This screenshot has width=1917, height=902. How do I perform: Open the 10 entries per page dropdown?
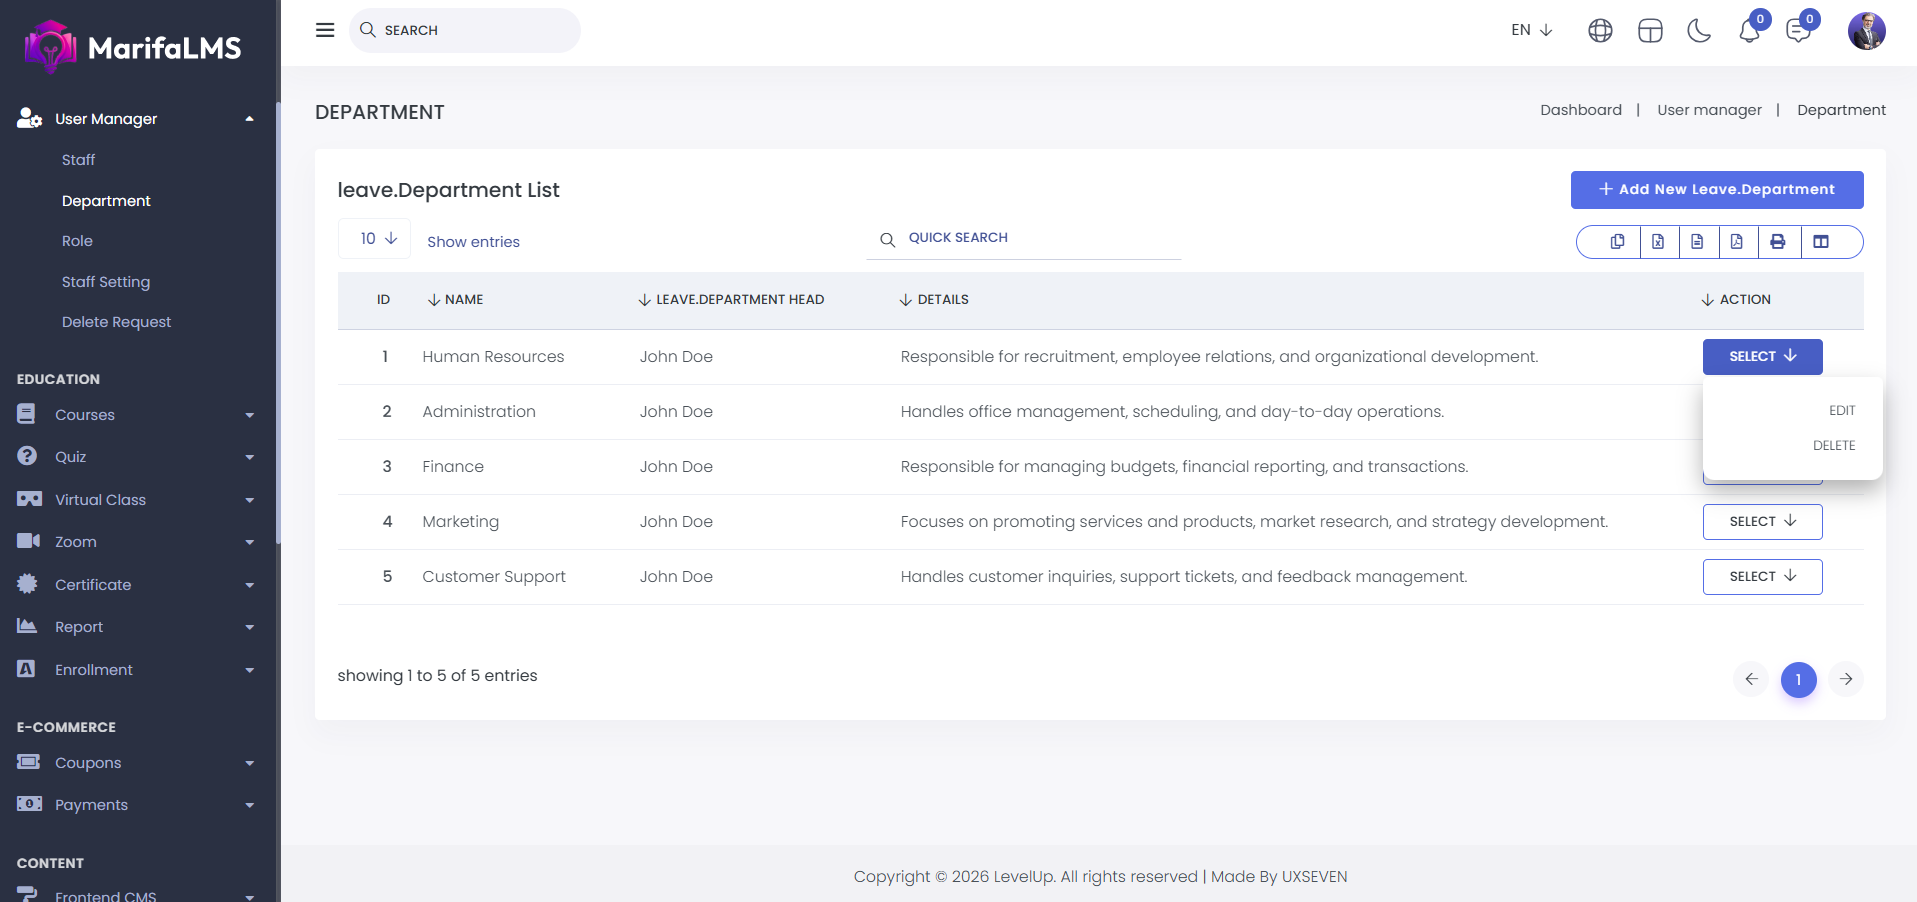[x=375, y=239]
